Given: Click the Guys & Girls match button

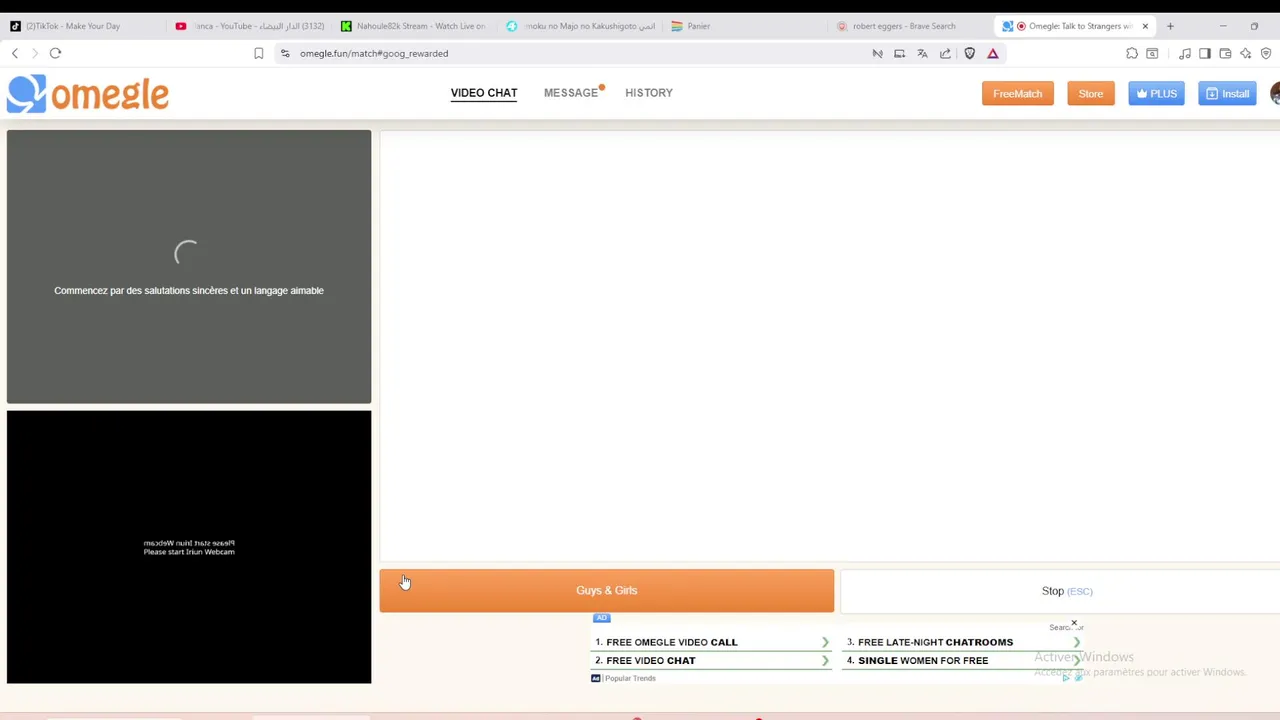Looking at the screenshot, I should [607, 591].
